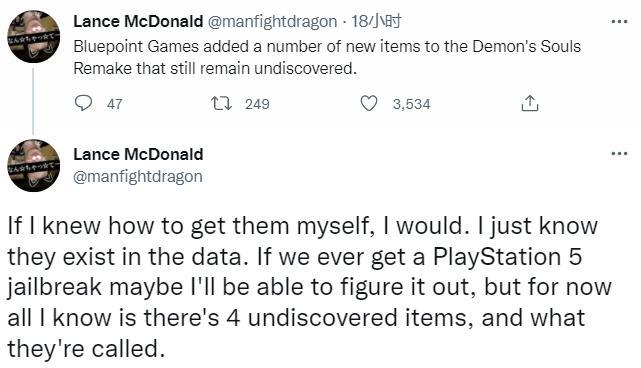The width and height of the screenshot is (641, 368).
Task: Open Lance McDonald's avatar on reply tweet
Action: tap(34, 166)
